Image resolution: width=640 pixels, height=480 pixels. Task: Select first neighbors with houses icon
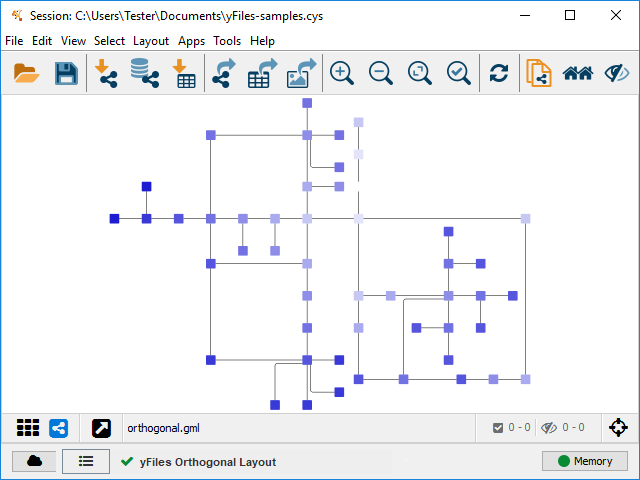[578, 73]
